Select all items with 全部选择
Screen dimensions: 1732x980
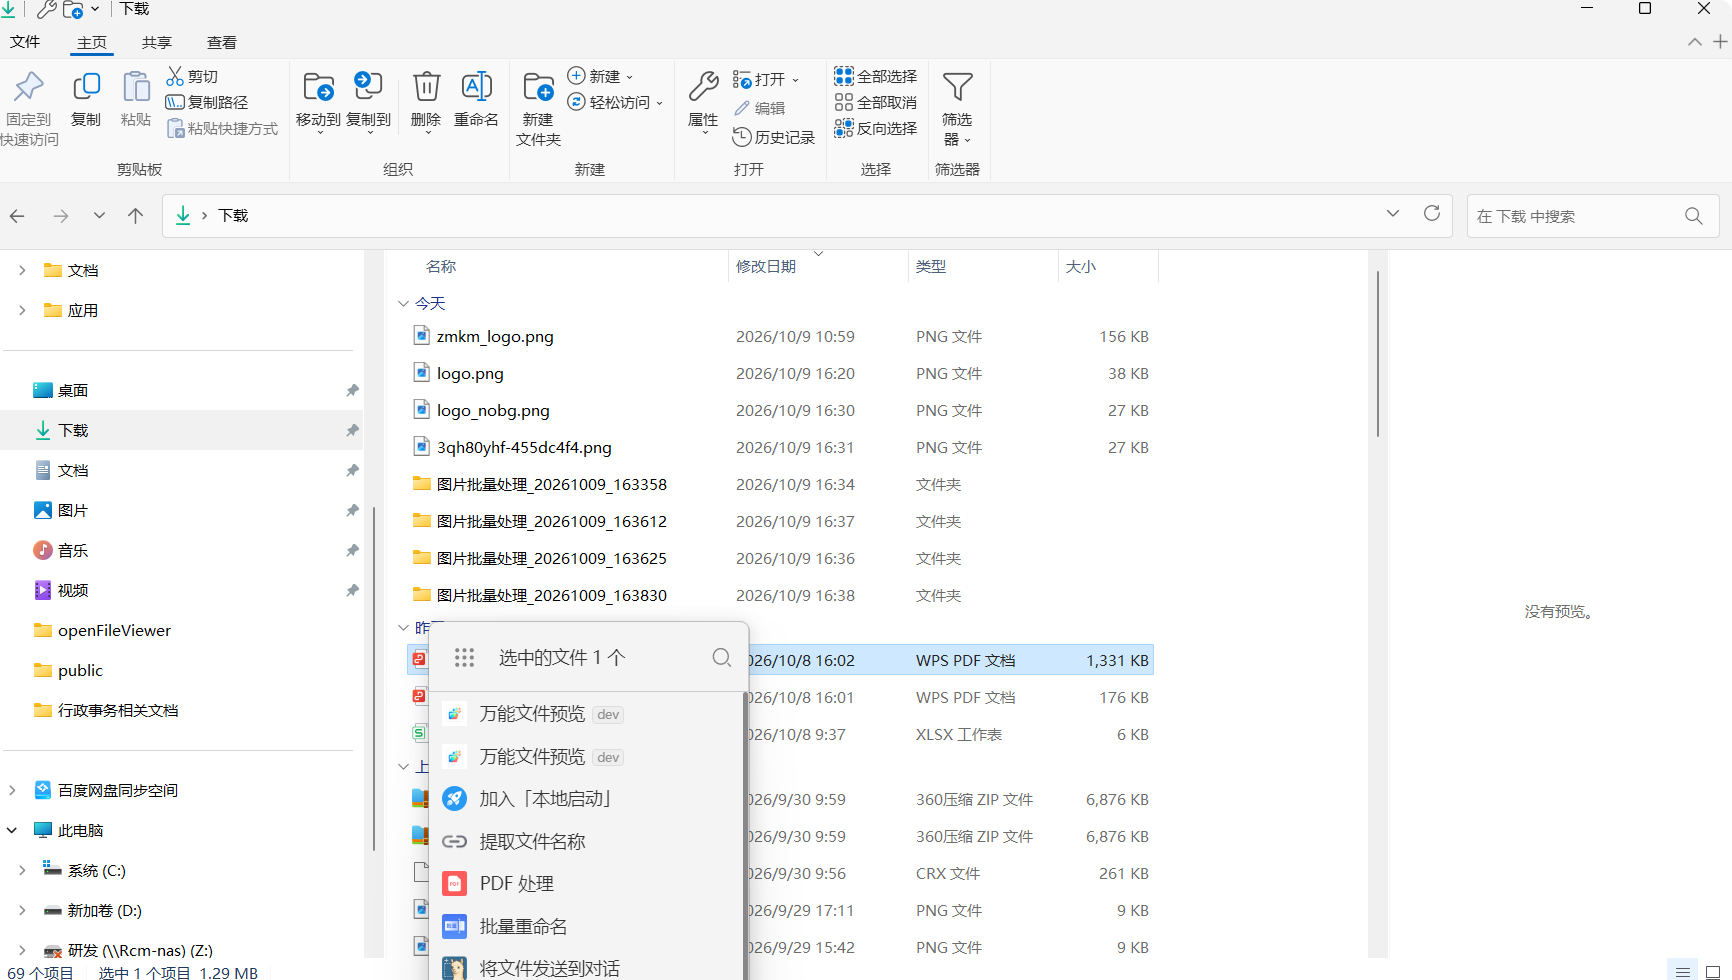point(876,76)
